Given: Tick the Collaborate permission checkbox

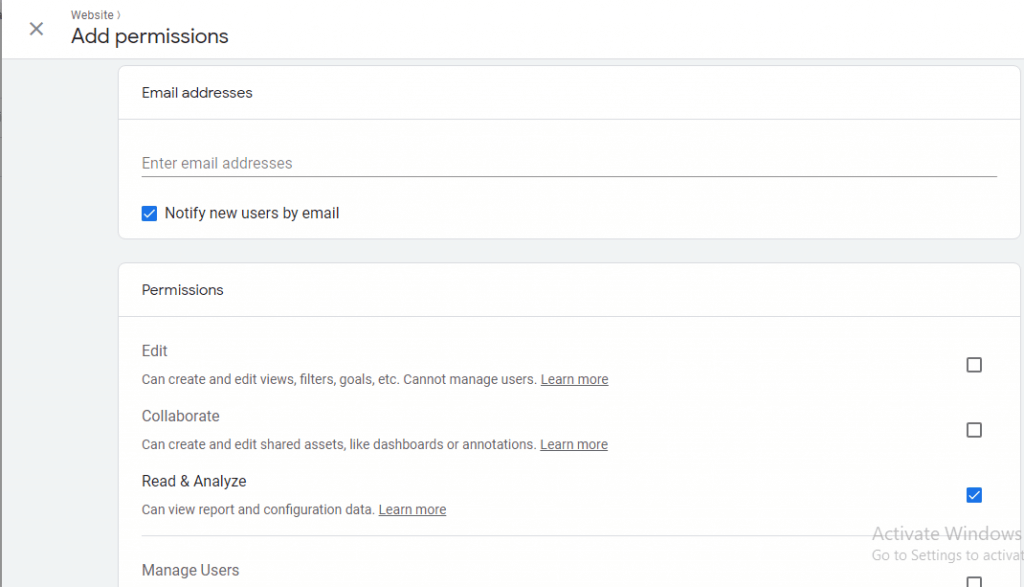Looking at the screenshot, I should click(974, 430).
